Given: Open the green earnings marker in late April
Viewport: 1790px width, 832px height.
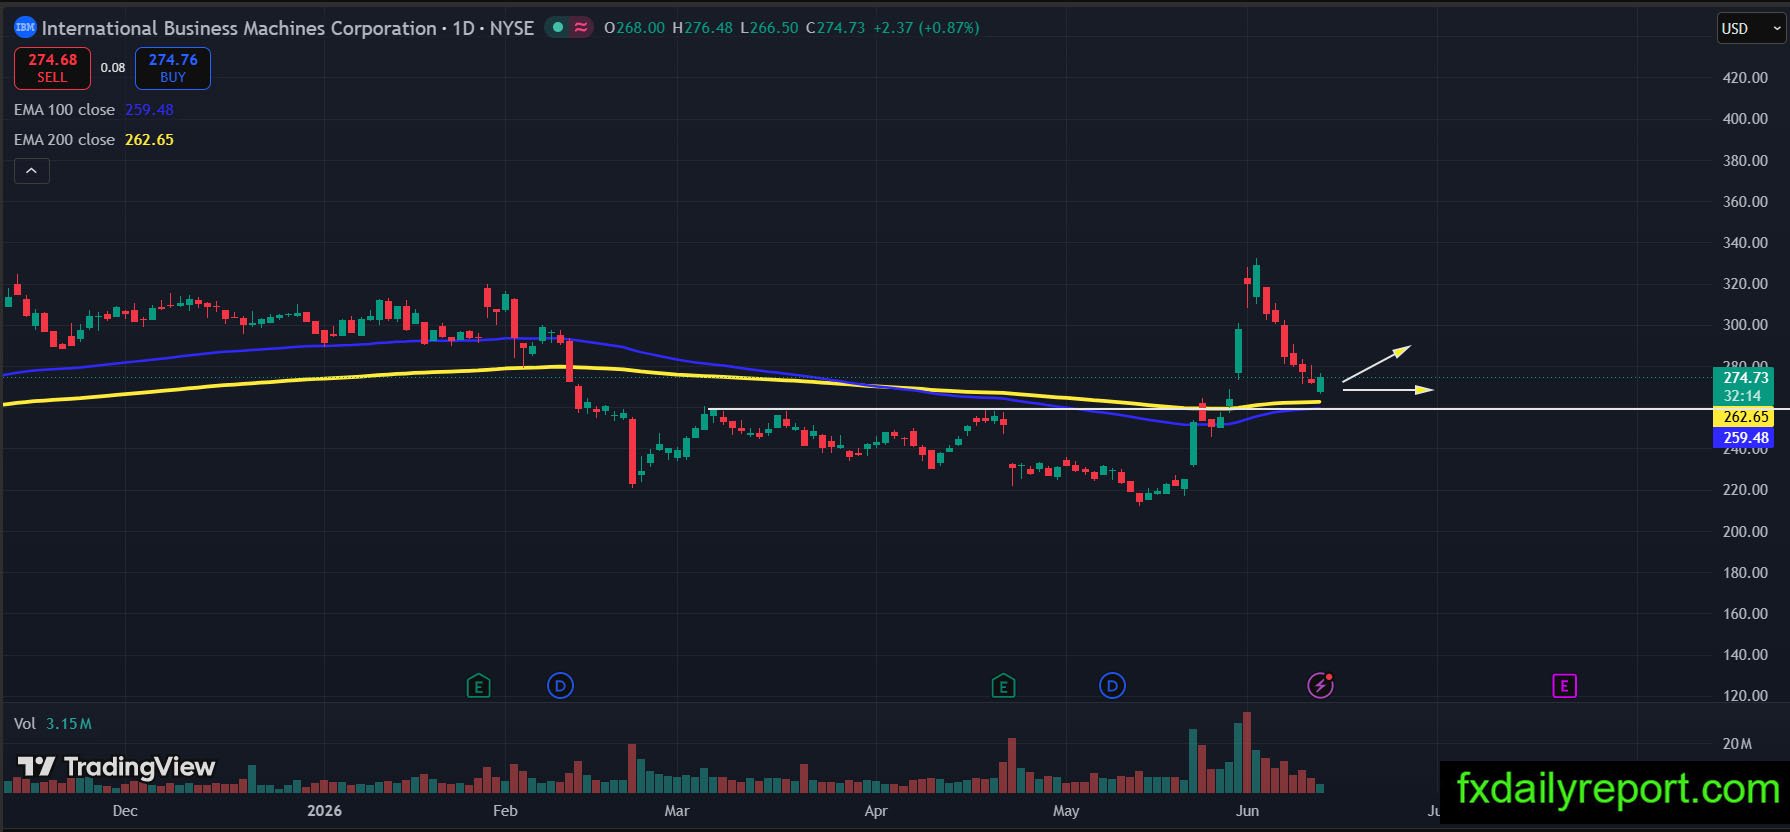Looking at the screenshot, I should click(1003, 686).
